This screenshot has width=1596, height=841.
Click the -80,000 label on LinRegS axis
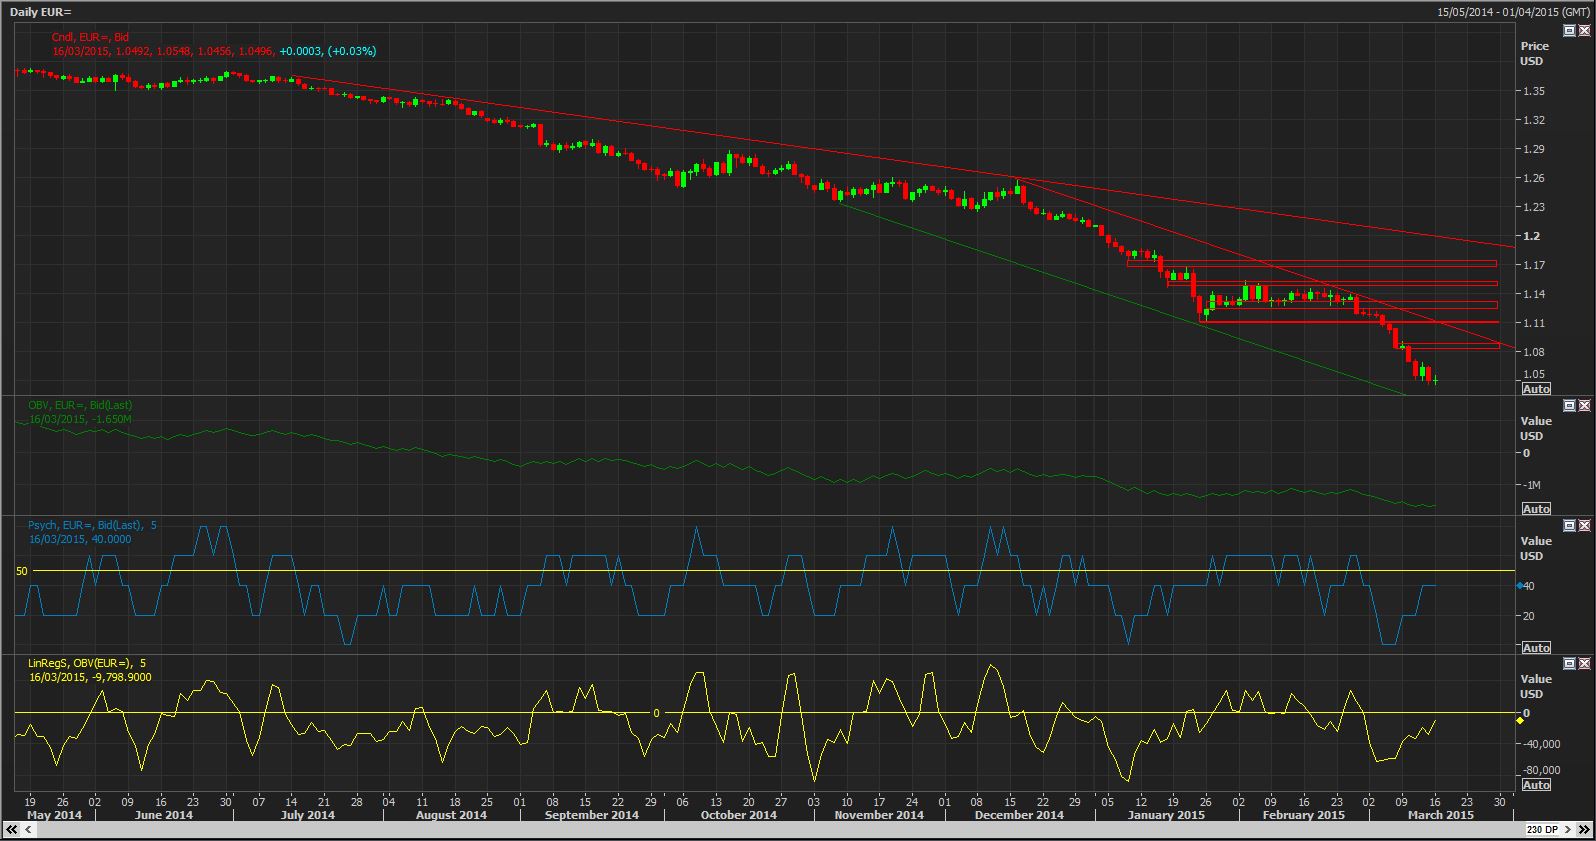(1541, 770)
